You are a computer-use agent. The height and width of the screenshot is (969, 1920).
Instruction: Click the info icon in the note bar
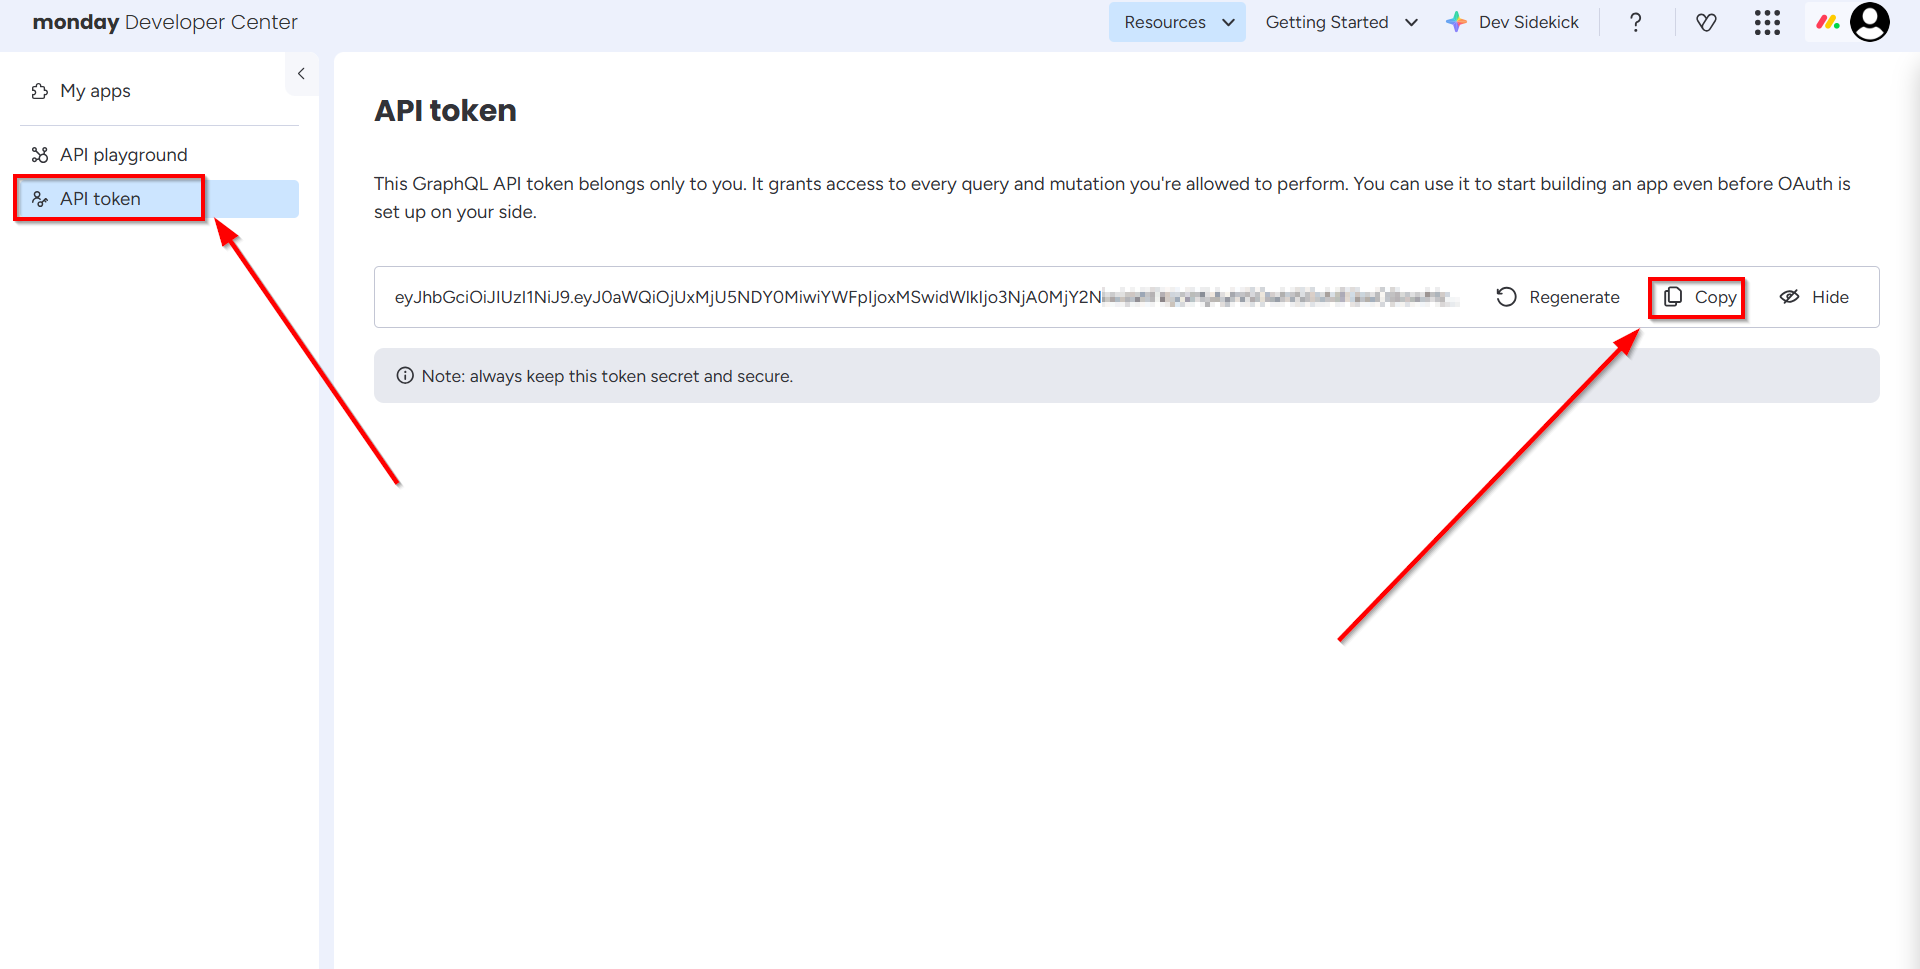pyautogui.click(x=405, y=375)
